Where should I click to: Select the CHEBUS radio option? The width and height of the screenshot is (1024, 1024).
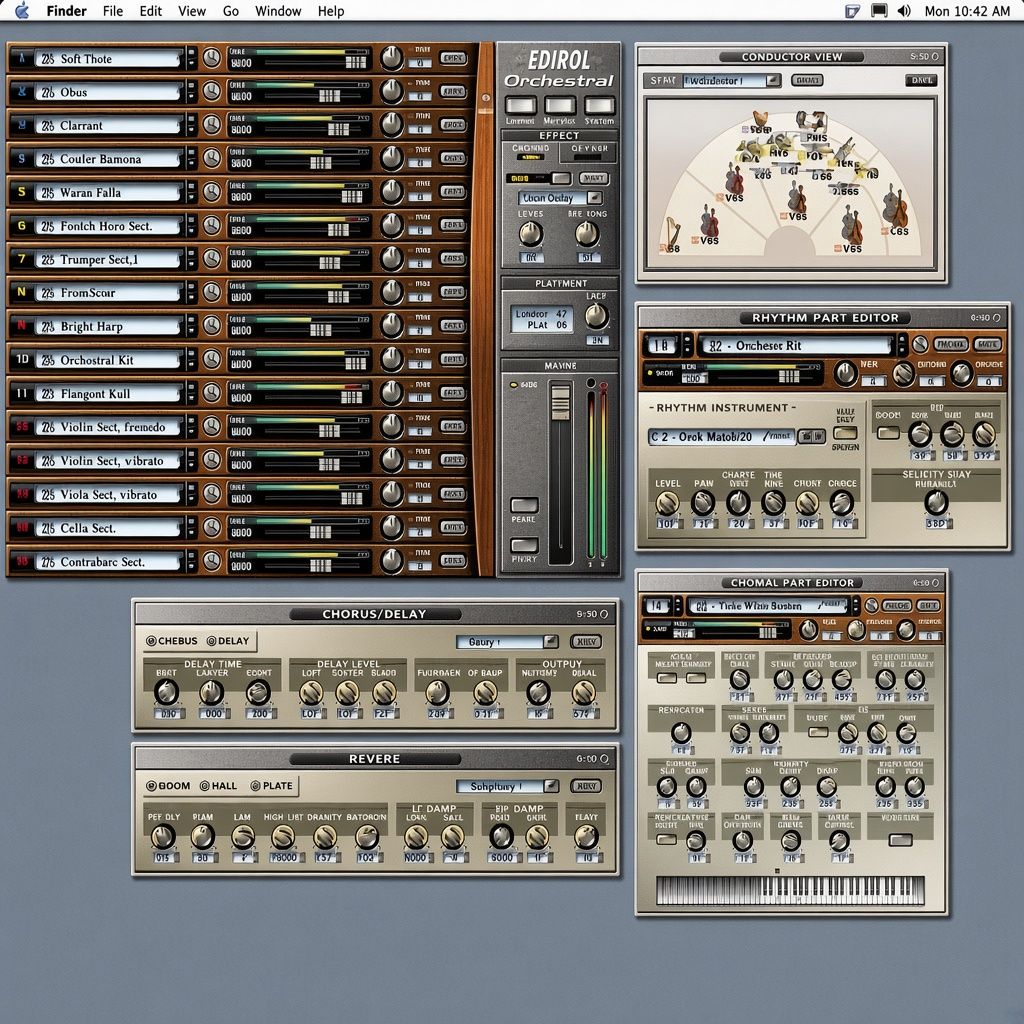click(x=172, y=641)
